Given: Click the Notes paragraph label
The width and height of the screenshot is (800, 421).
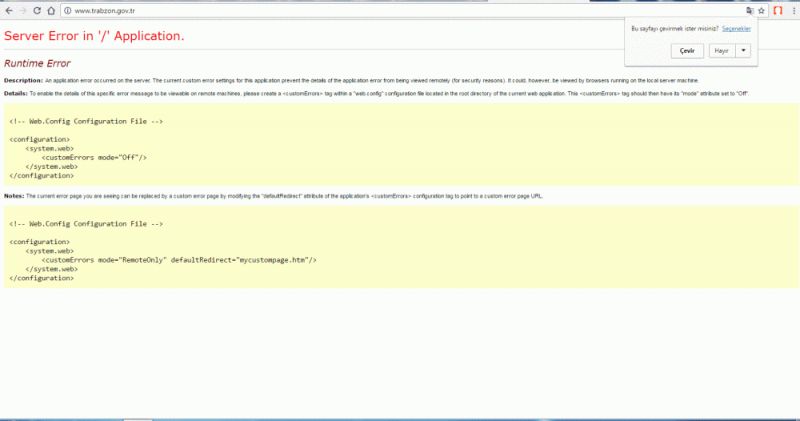Looking at the screenshot, I should coord(14,195).
